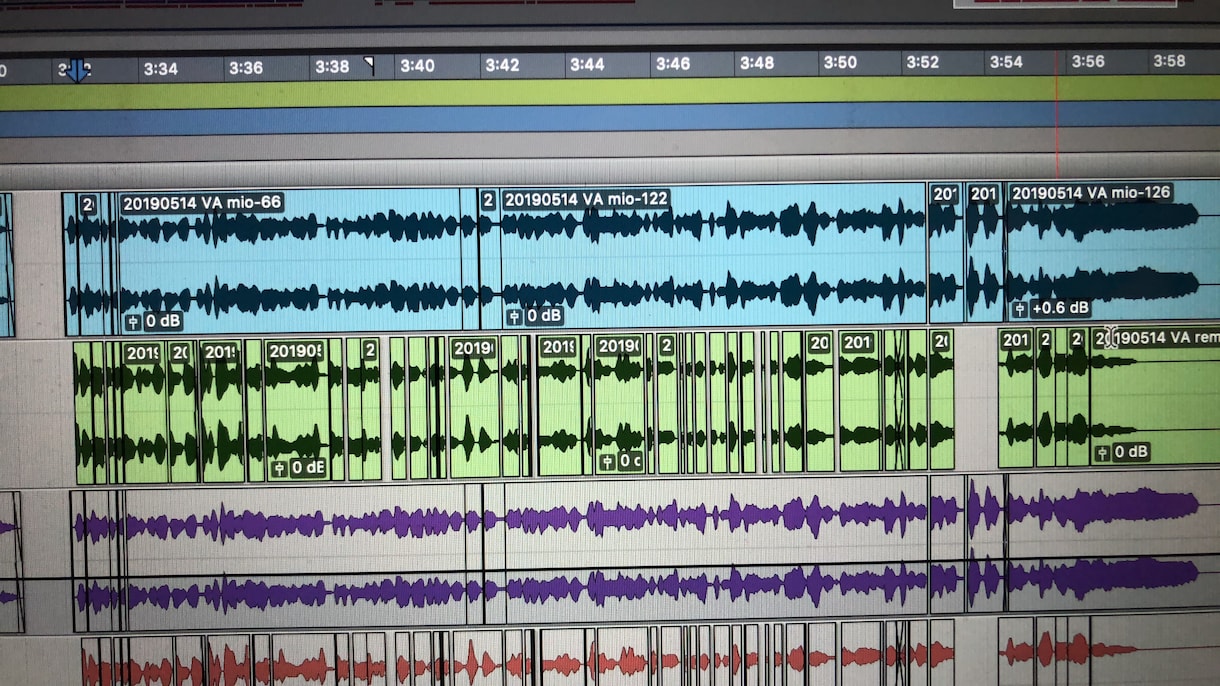The image size is (1220, 686).
Task: Click the 3:52 time label on the ruler
Action: tap(923, 62)
